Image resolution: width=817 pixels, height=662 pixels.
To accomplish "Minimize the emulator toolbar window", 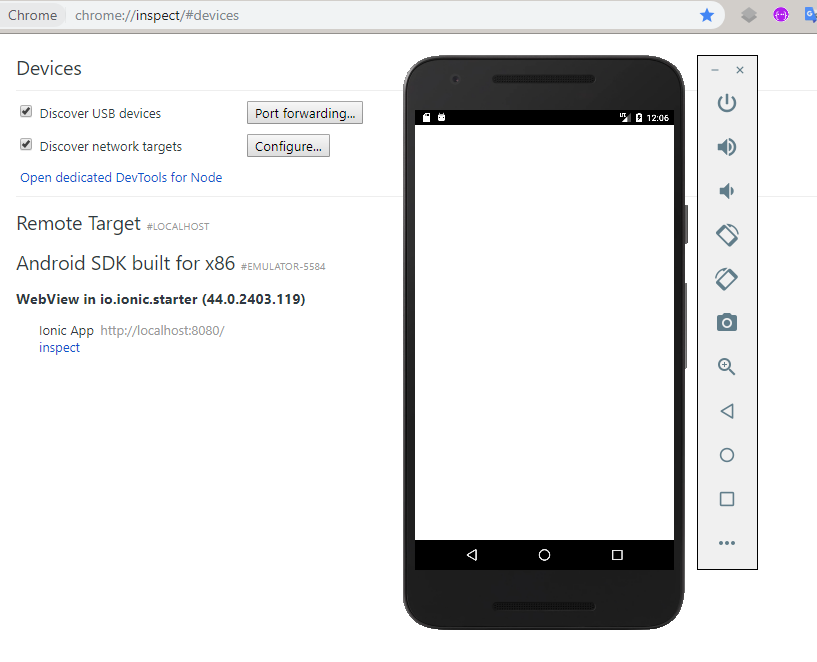I will tap(715, 70).
